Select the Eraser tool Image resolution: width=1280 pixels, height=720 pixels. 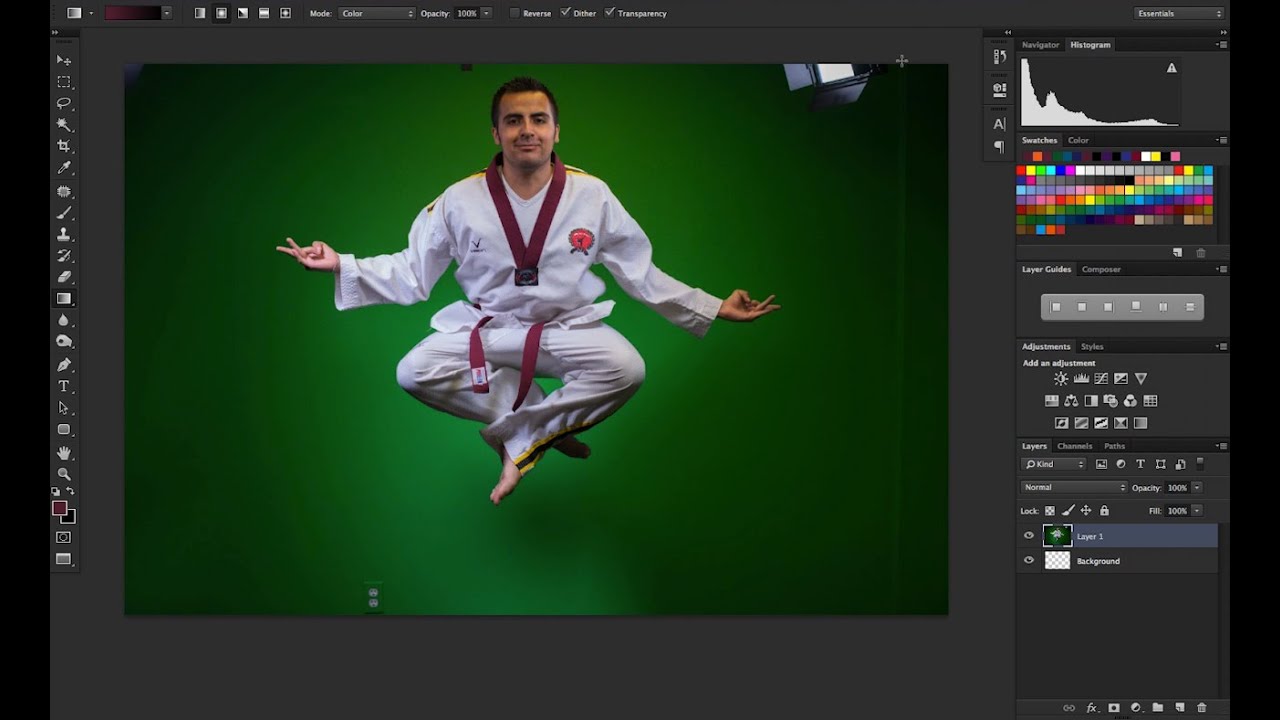point(64,277)
